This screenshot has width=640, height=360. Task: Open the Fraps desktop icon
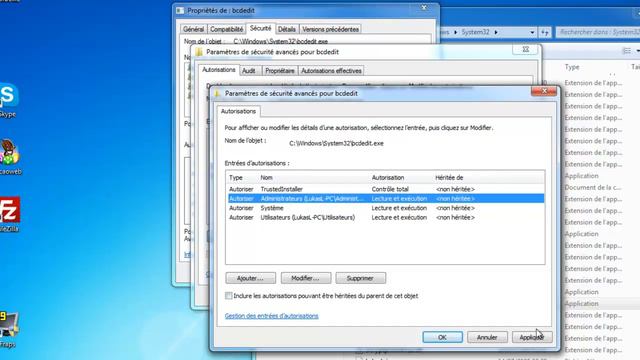tap(8, 329)
